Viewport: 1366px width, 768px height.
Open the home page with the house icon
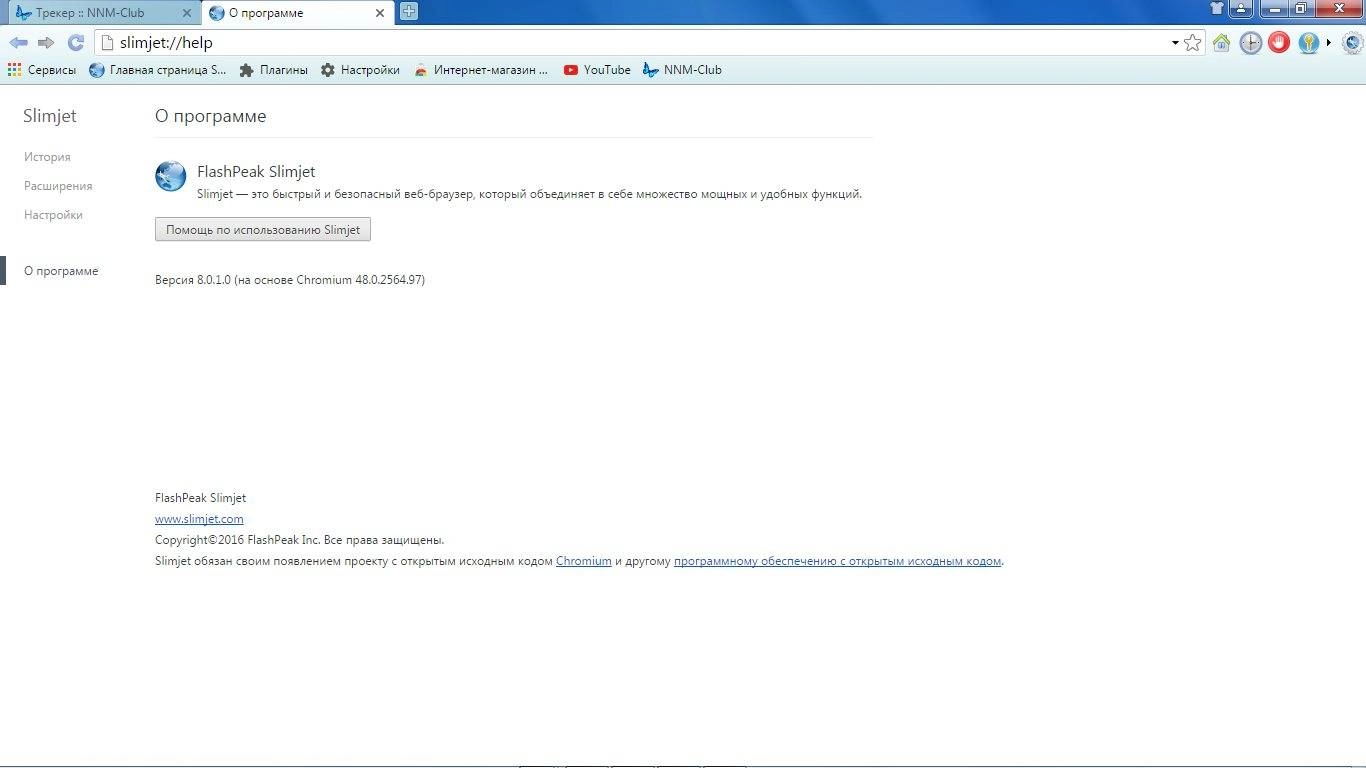point(1221,43)
